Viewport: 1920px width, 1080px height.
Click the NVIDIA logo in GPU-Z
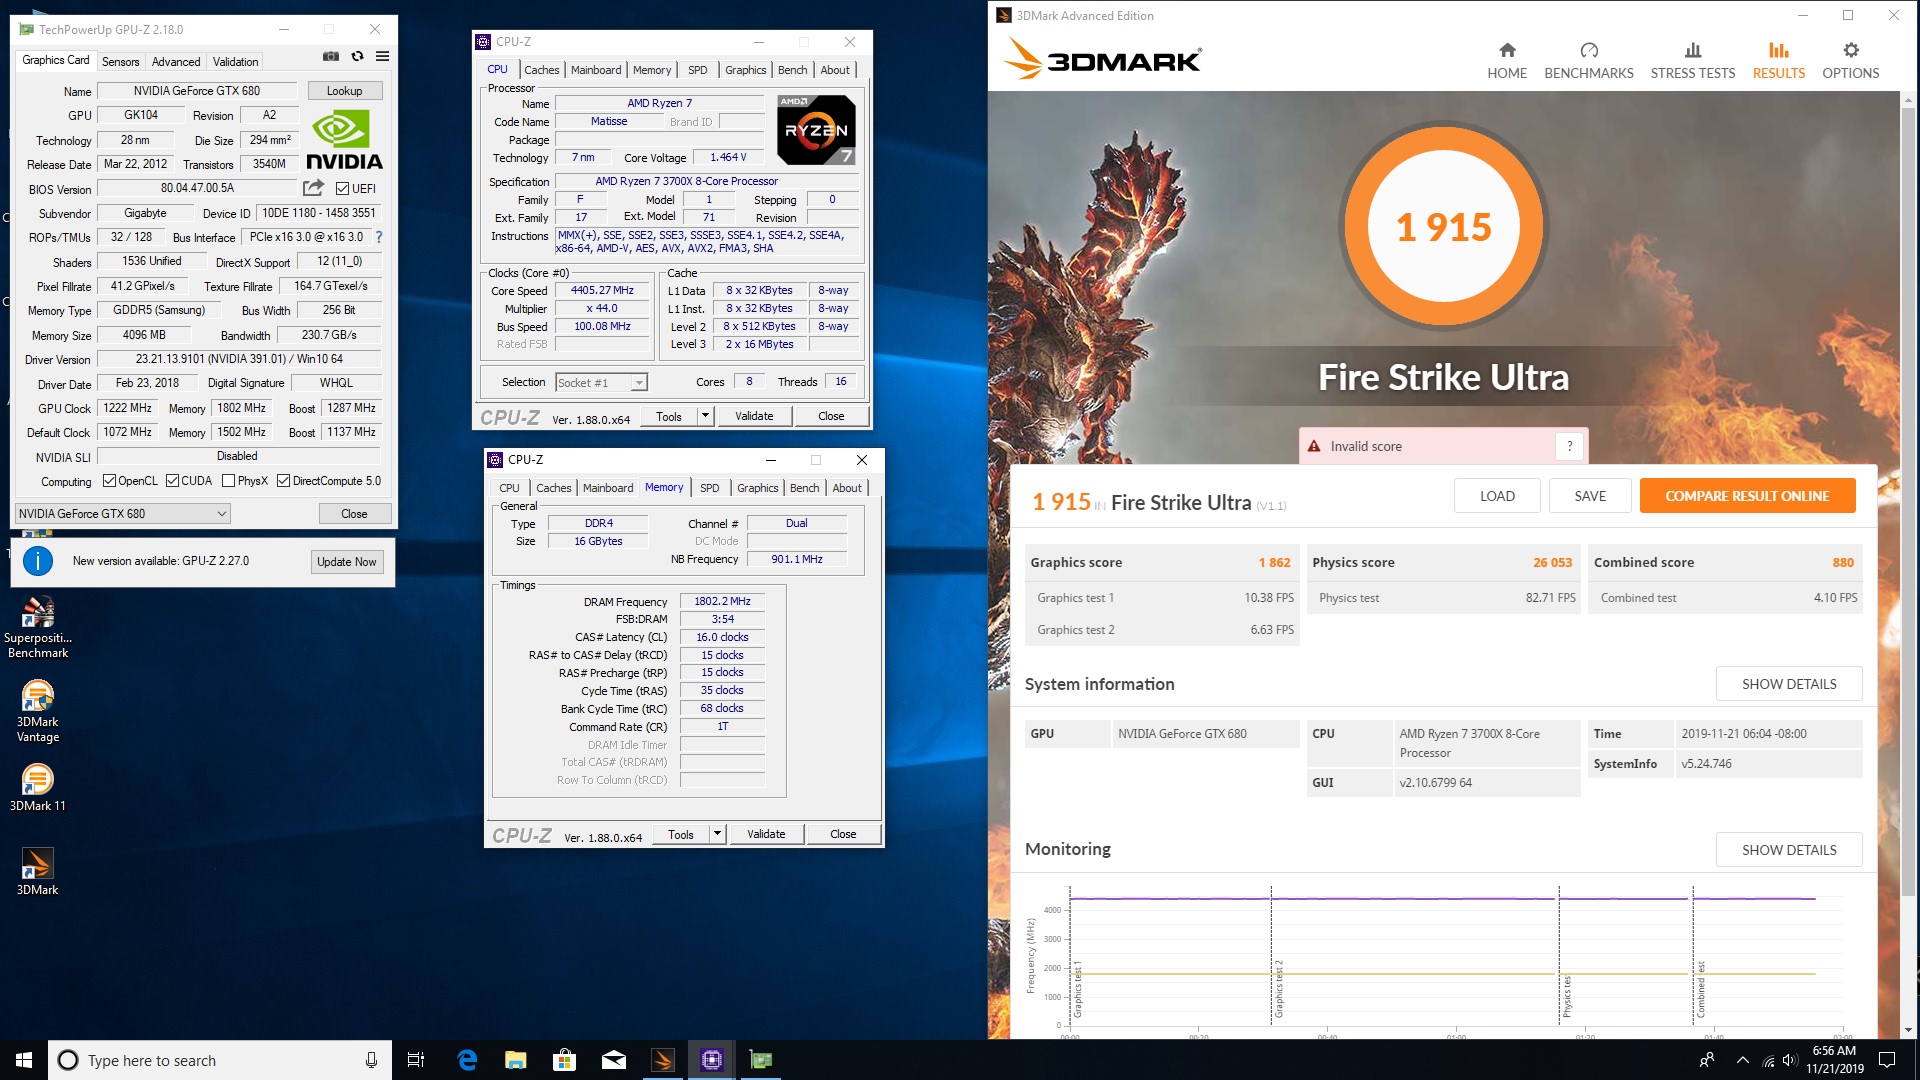click(x=343, y=141)
